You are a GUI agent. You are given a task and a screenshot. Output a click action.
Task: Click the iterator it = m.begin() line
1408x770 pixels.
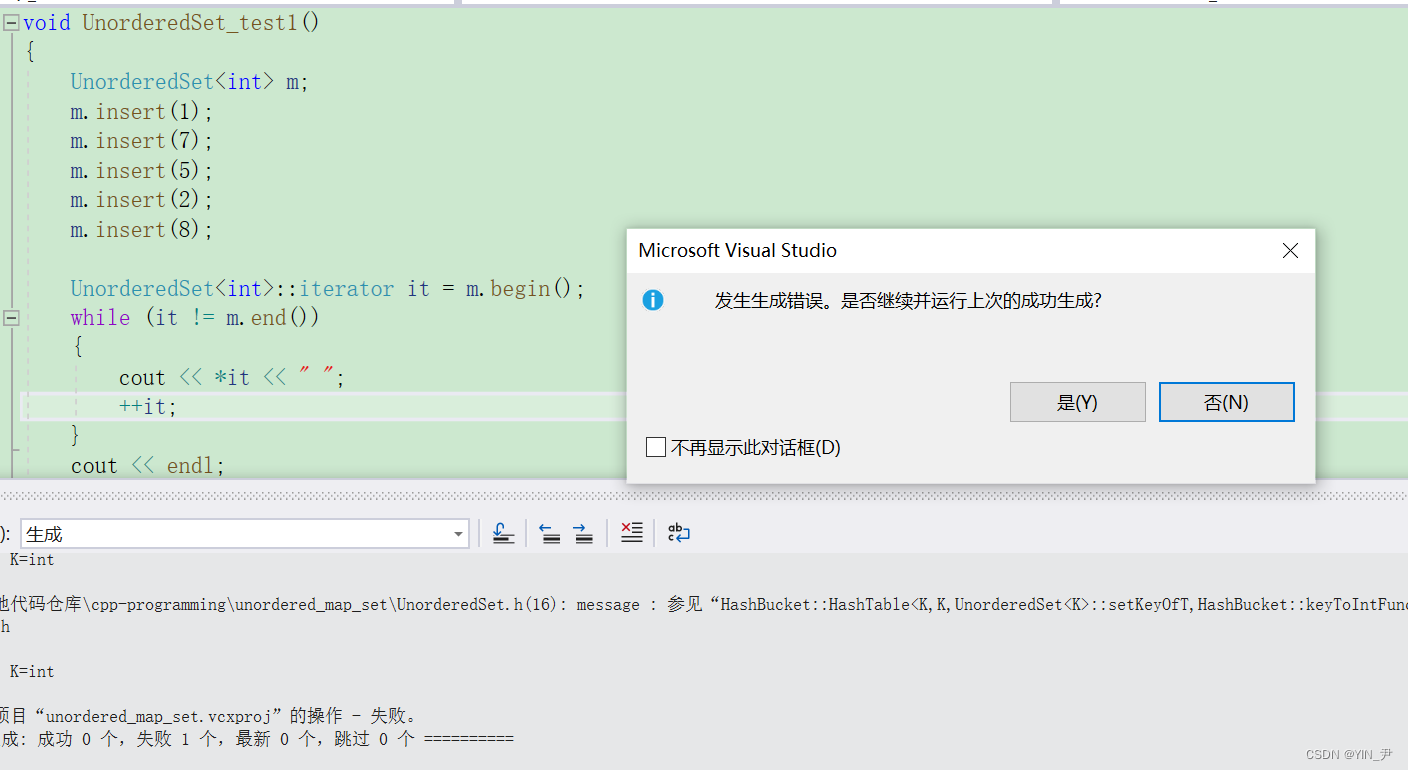tap(327, 288)
